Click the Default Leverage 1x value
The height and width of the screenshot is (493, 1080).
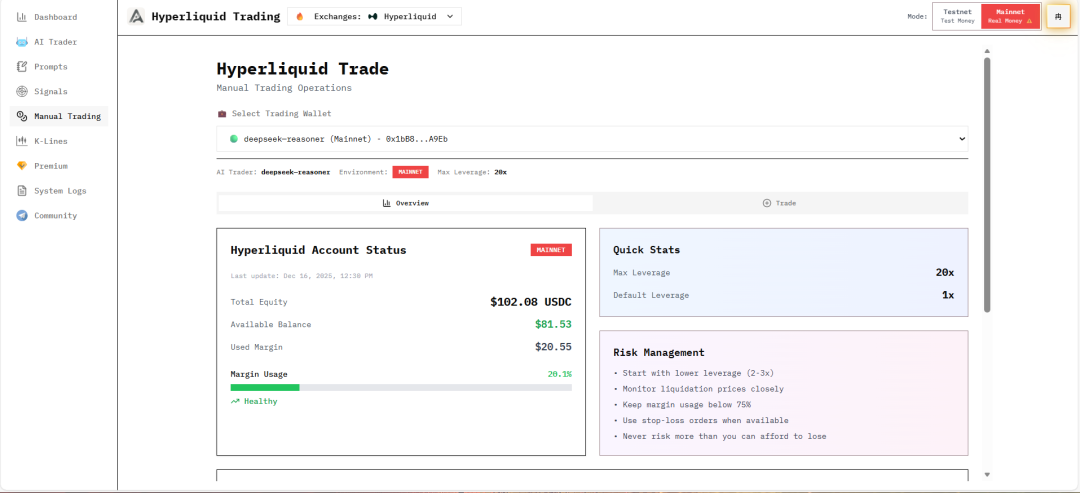(x=948, y=295)
